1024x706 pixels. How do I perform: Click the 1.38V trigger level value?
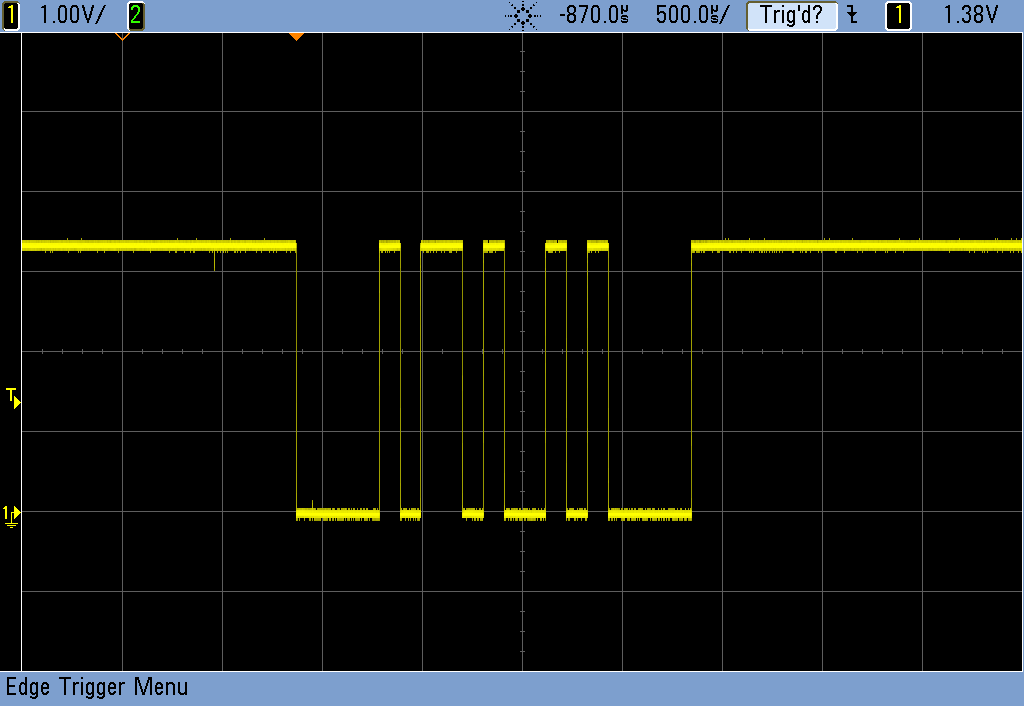tap(971, 15)
